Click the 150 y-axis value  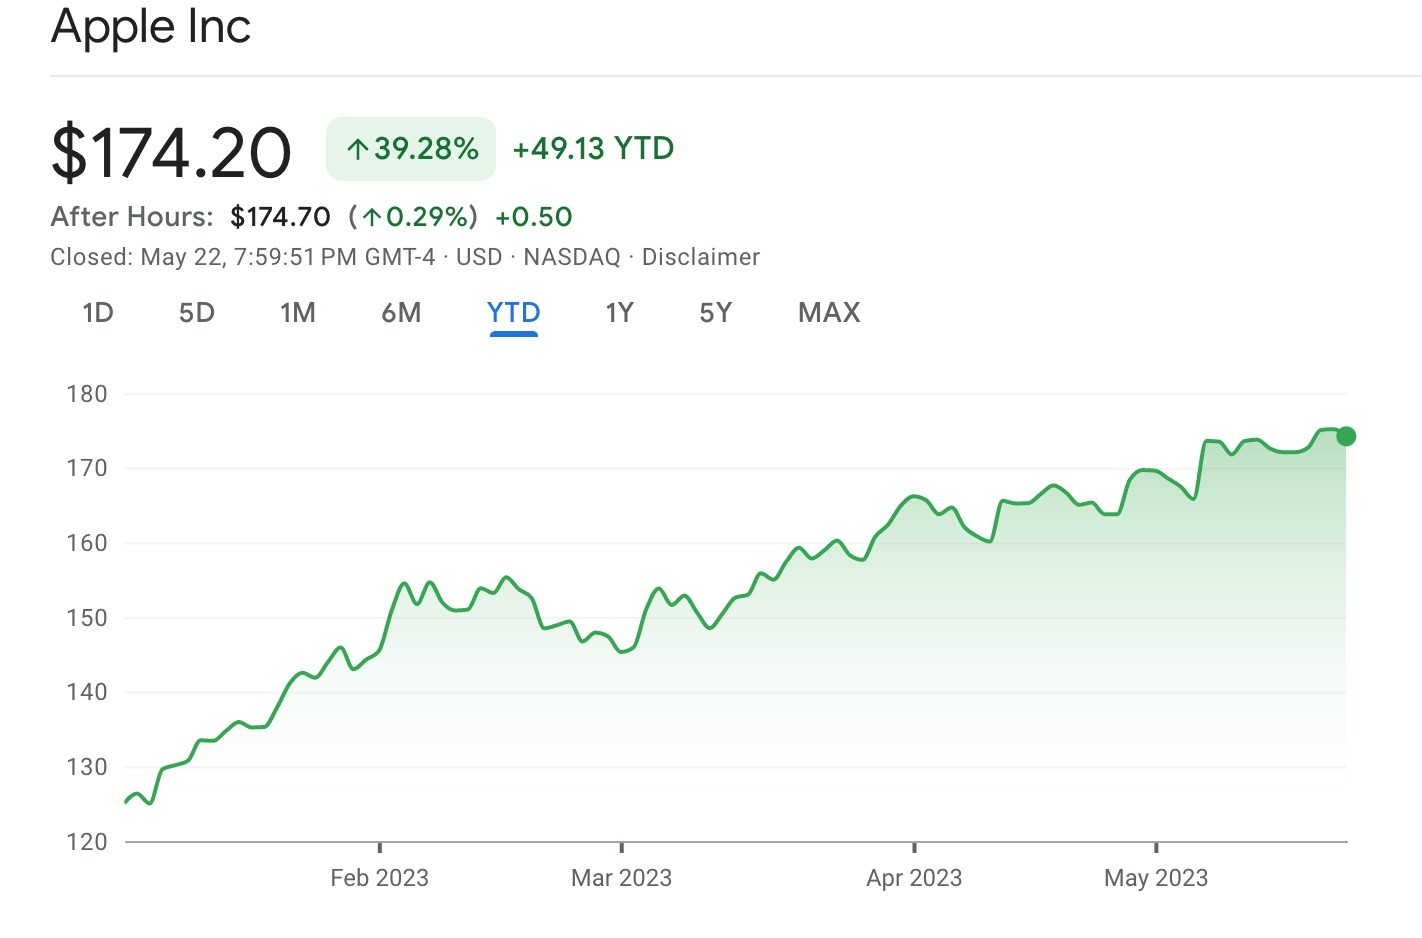87,618
